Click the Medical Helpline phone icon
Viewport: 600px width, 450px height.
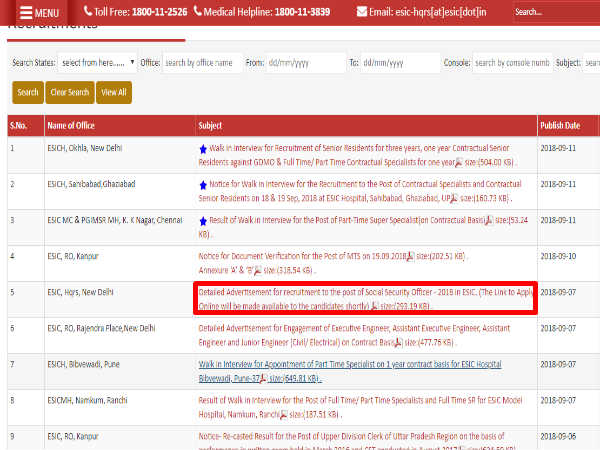(x=197, y=11)
